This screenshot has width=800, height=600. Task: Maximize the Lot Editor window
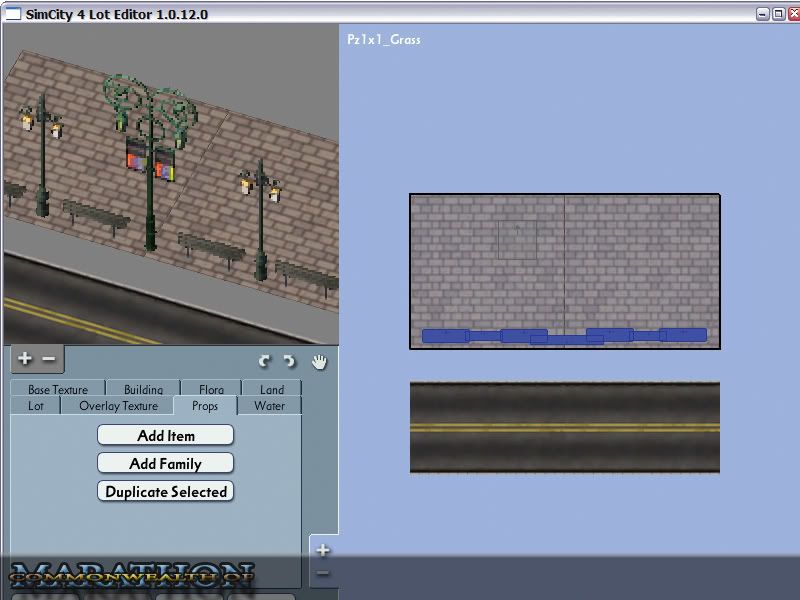point(779,14)
